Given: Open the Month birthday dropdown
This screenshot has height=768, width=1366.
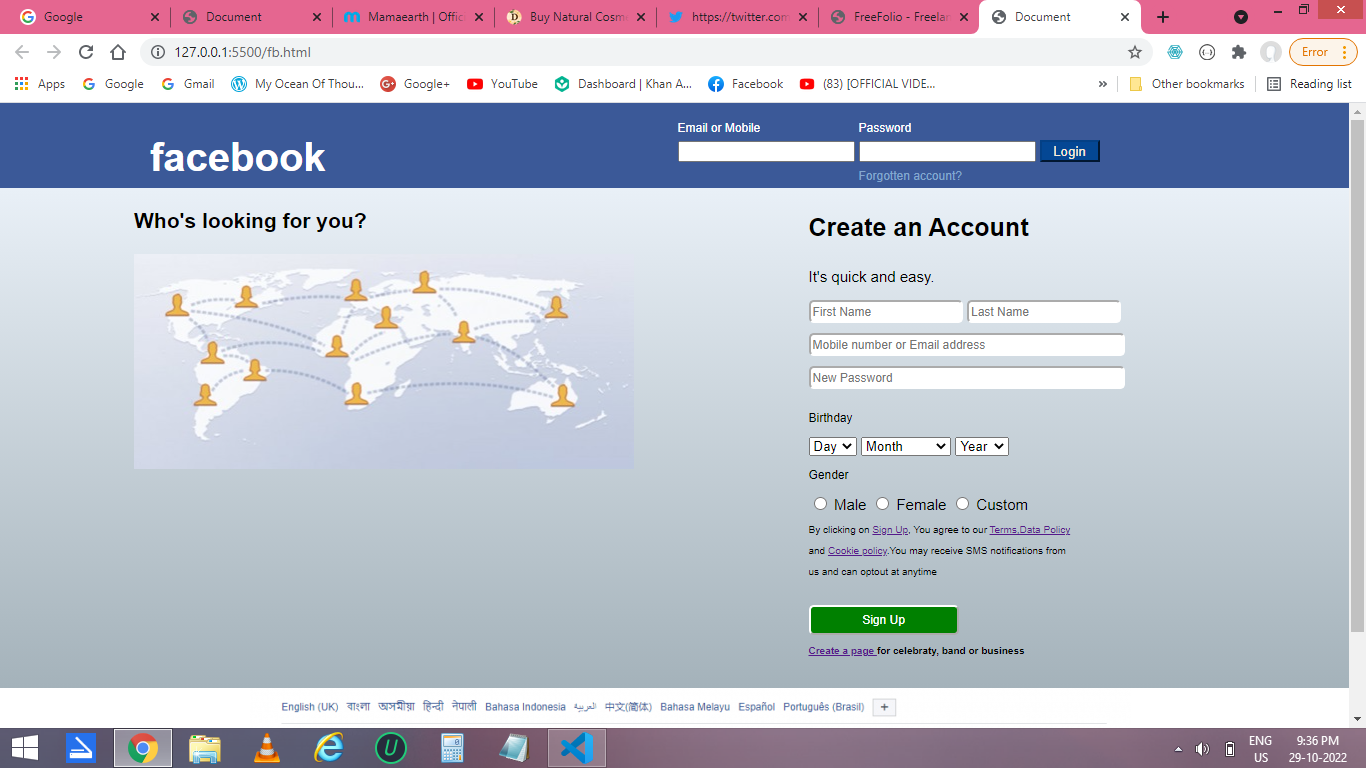Looking at the screenshot, I should click(906, 446).
